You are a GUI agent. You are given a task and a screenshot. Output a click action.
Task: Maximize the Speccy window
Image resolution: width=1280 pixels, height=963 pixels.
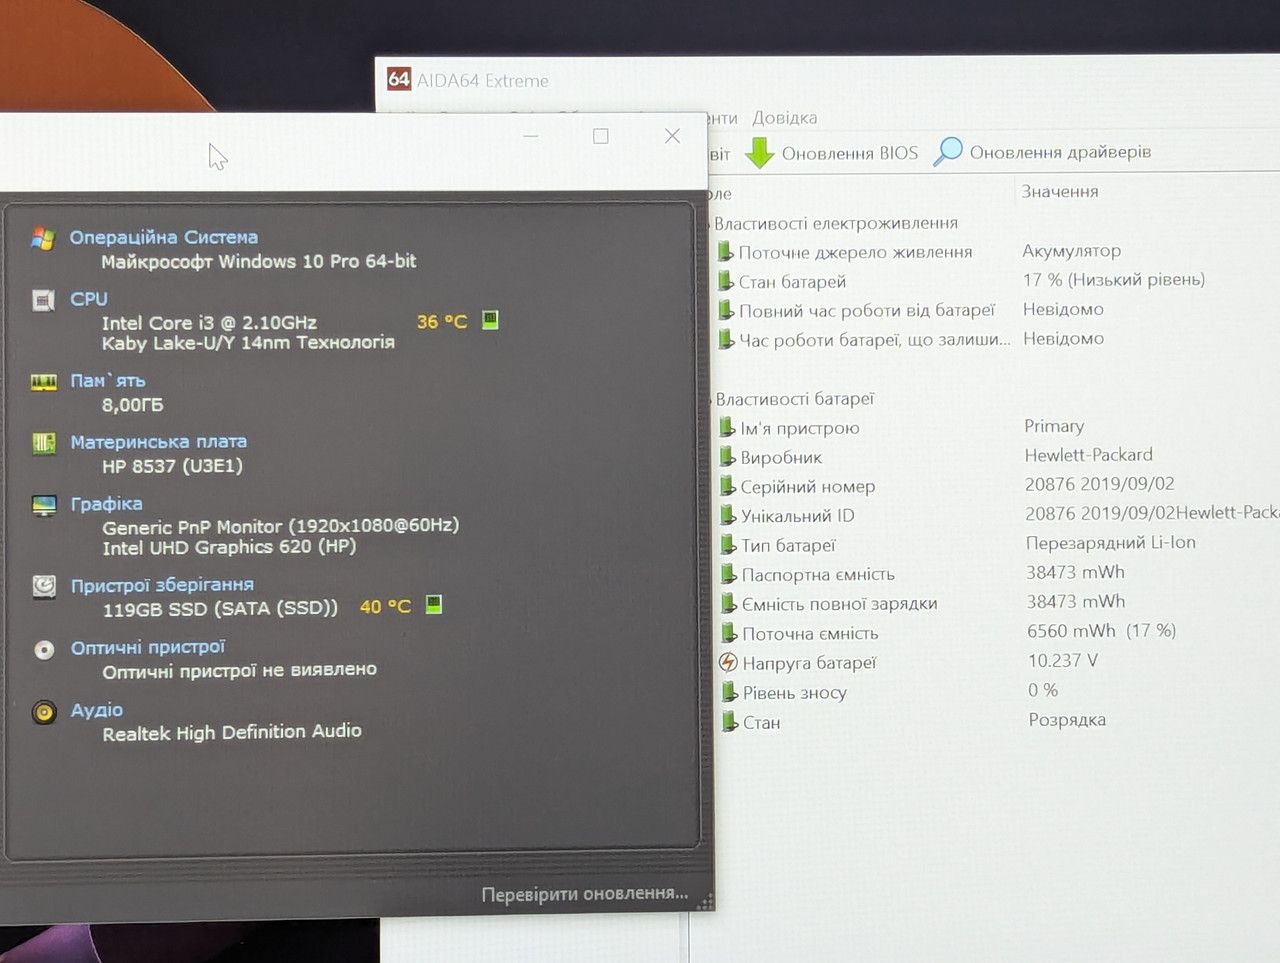pos(601,136)
